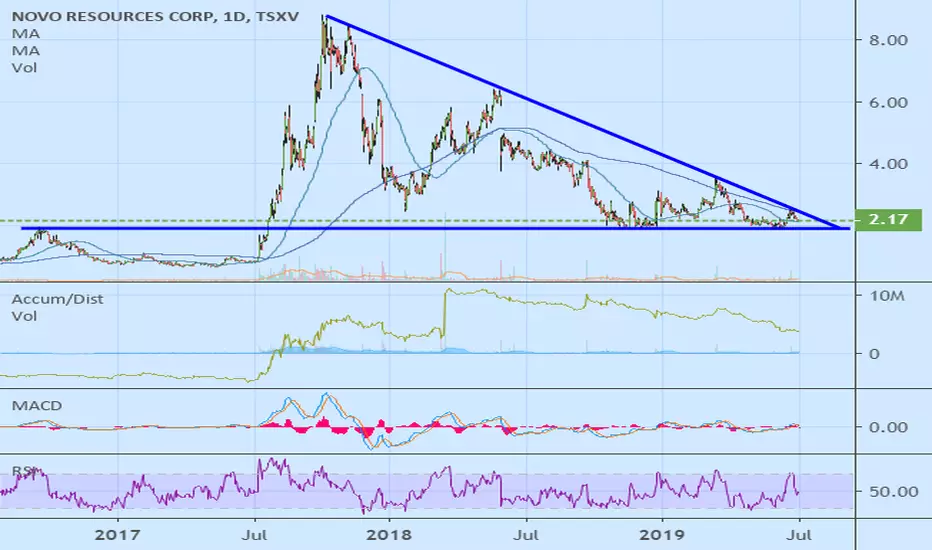Click the 10M Accum/Dist axis label
The width and height of the screenshot is (932, 550).
(x=887, y=296)
